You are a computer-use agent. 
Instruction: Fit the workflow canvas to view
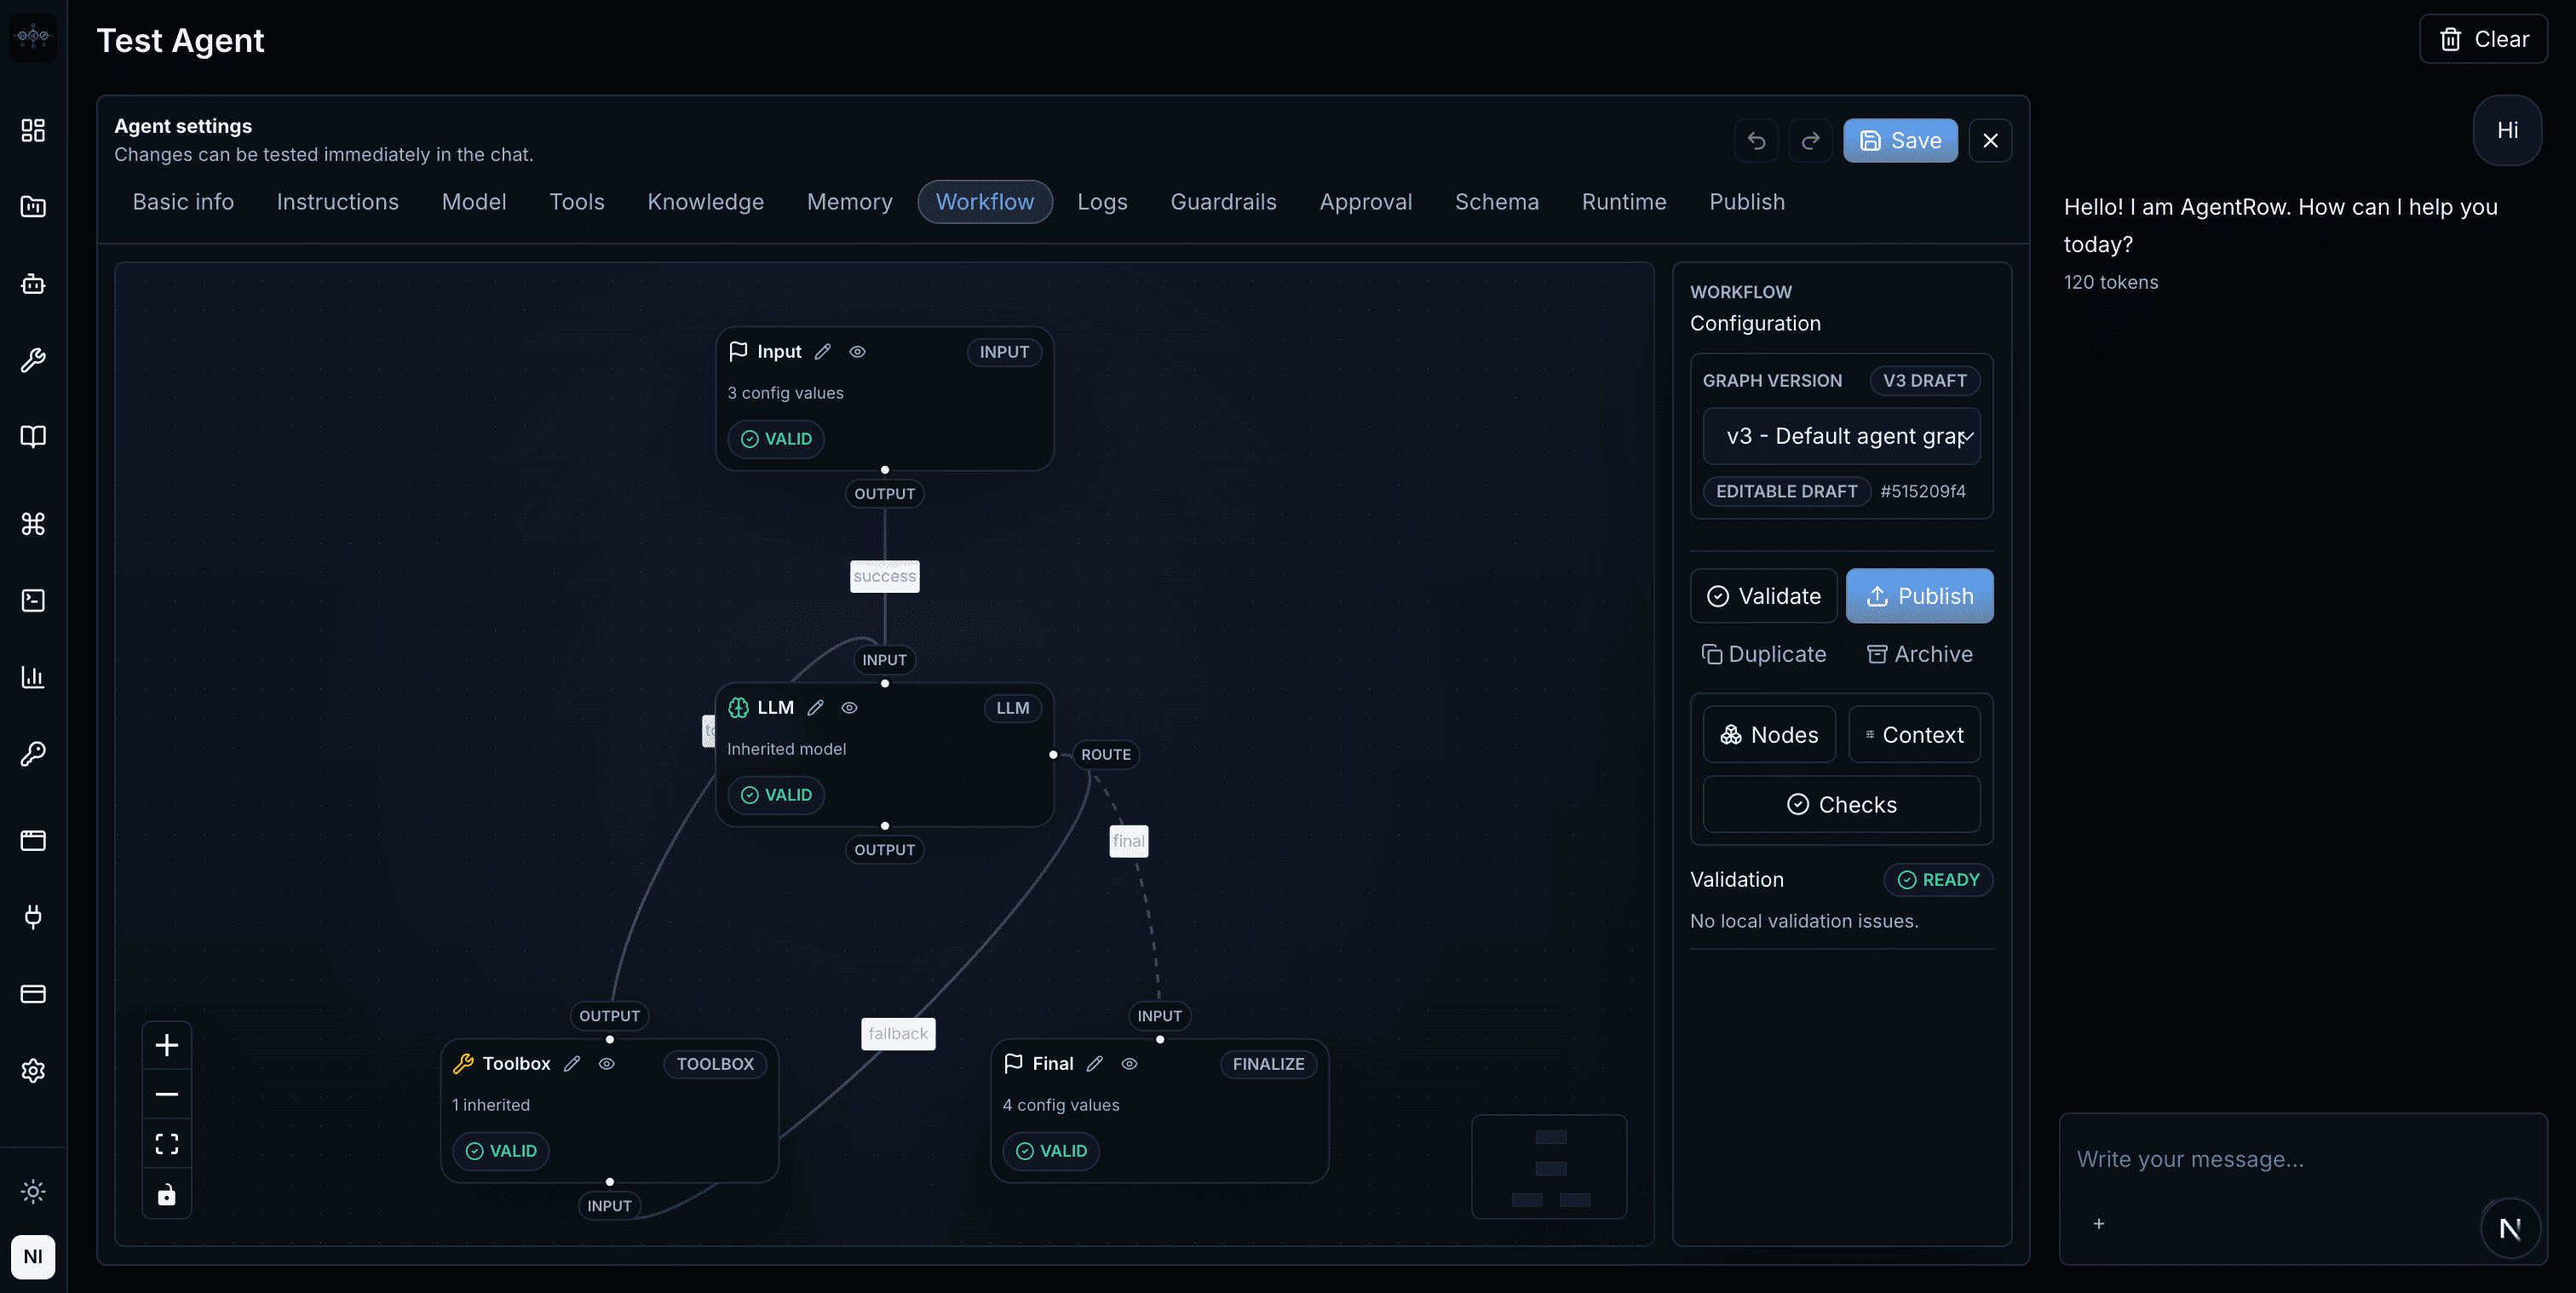(x=167, y=1144)
